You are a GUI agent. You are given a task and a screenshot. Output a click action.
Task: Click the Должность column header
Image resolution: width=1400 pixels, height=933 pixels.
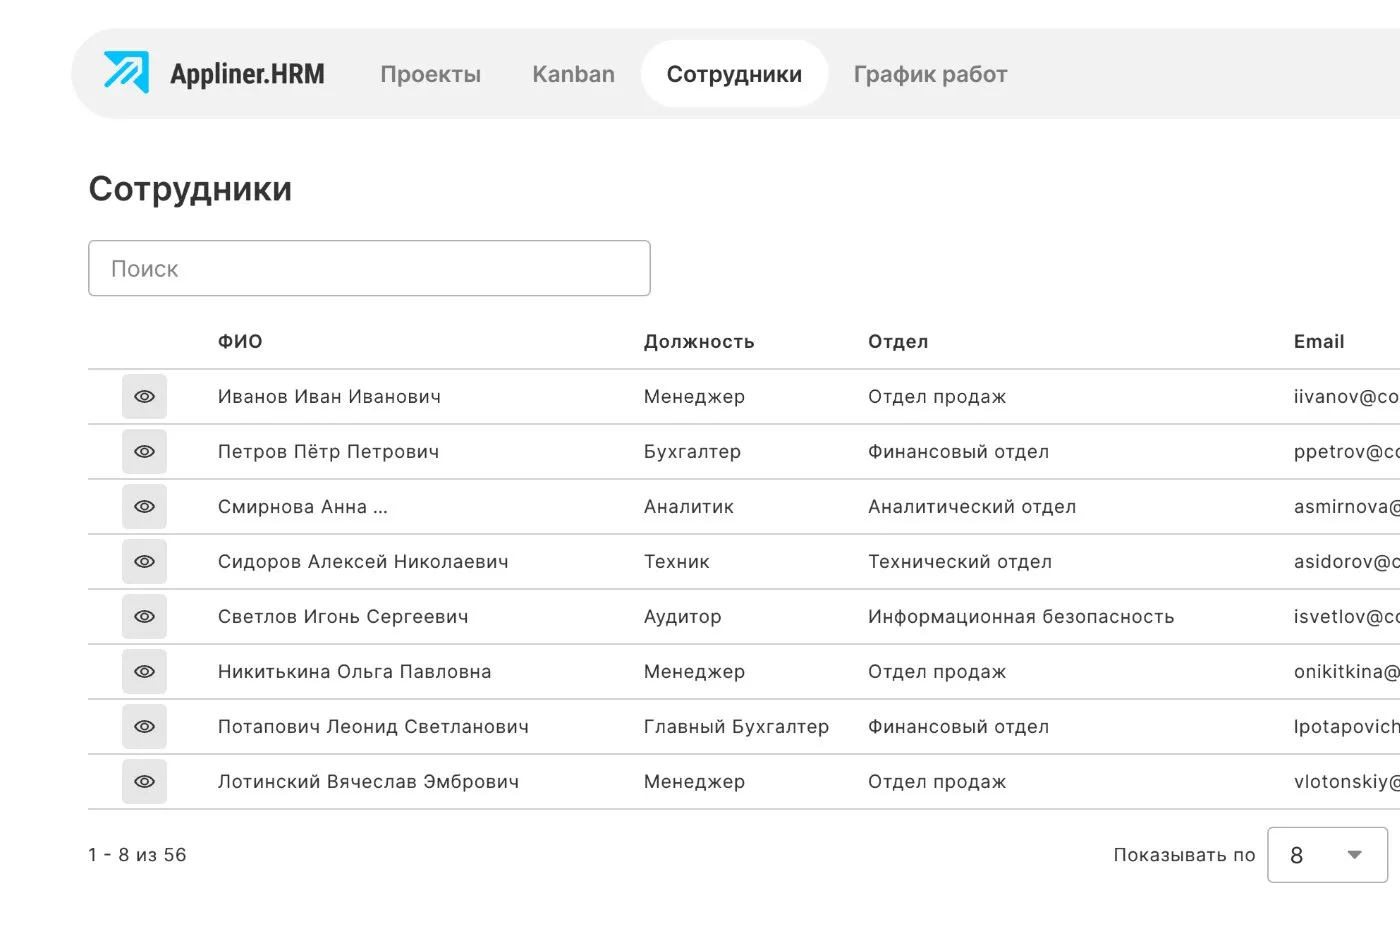[699, 342]
